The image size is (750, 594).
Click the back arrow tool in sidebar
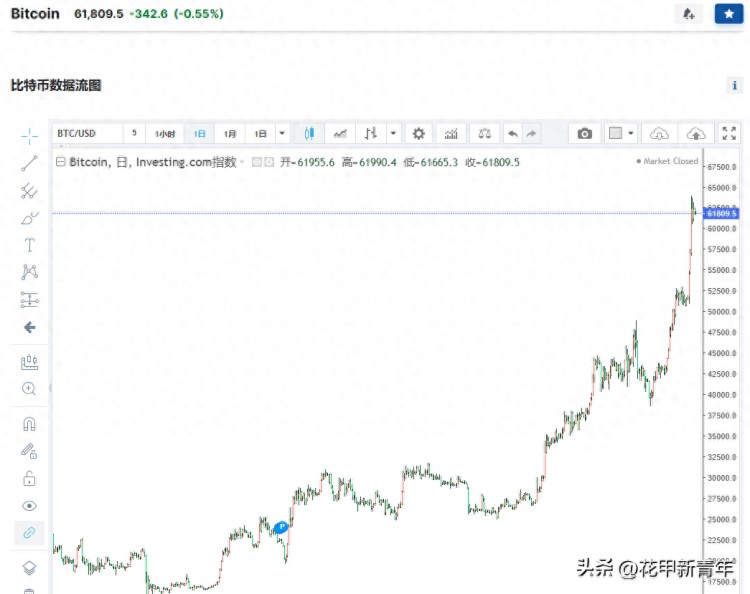coord(29,328)
